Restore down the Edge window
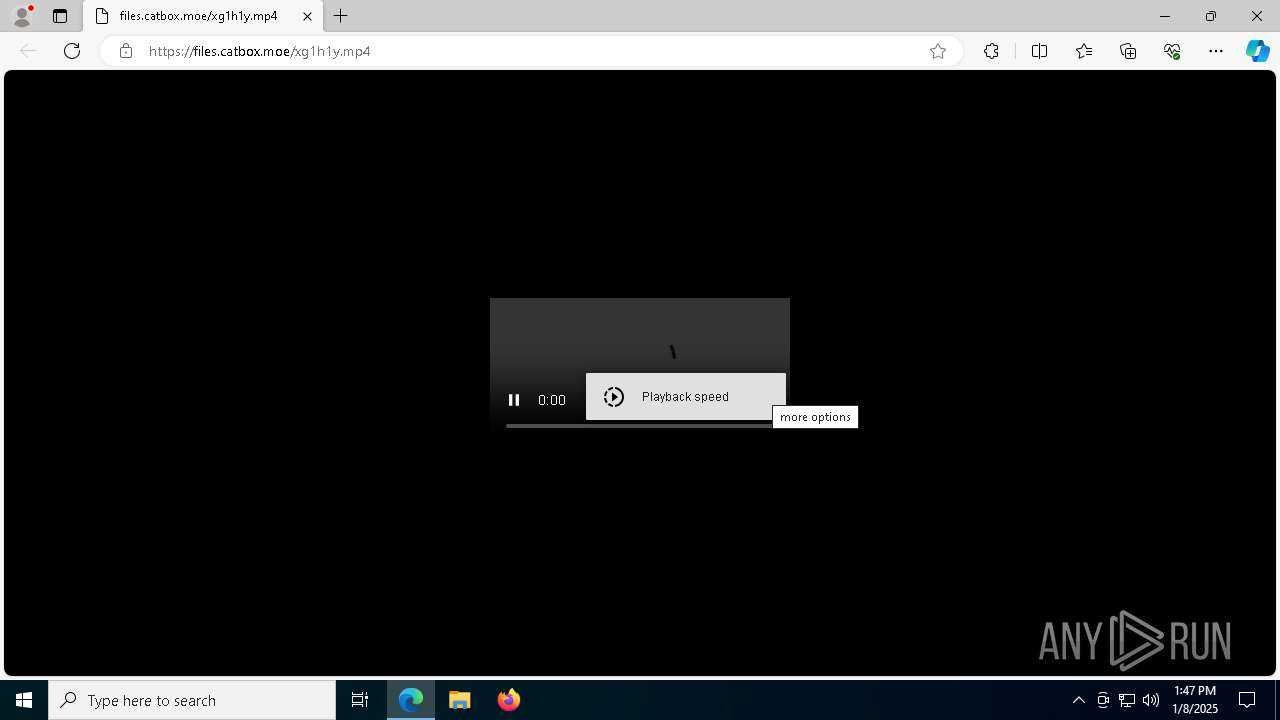The image size is (1280, 720). coord(1211,16)
